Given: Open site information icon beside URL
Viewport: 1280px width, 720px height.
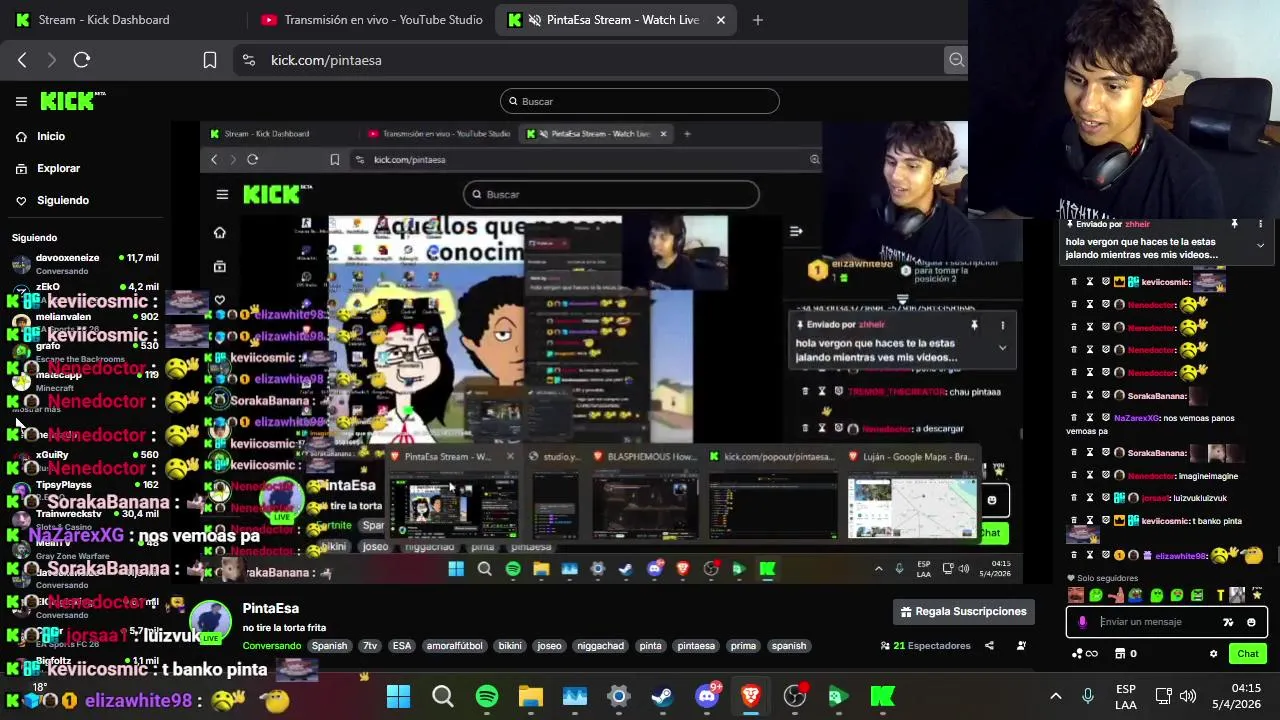Looking at the screenshot, I should pyautogui.click(x=249, y=60).
